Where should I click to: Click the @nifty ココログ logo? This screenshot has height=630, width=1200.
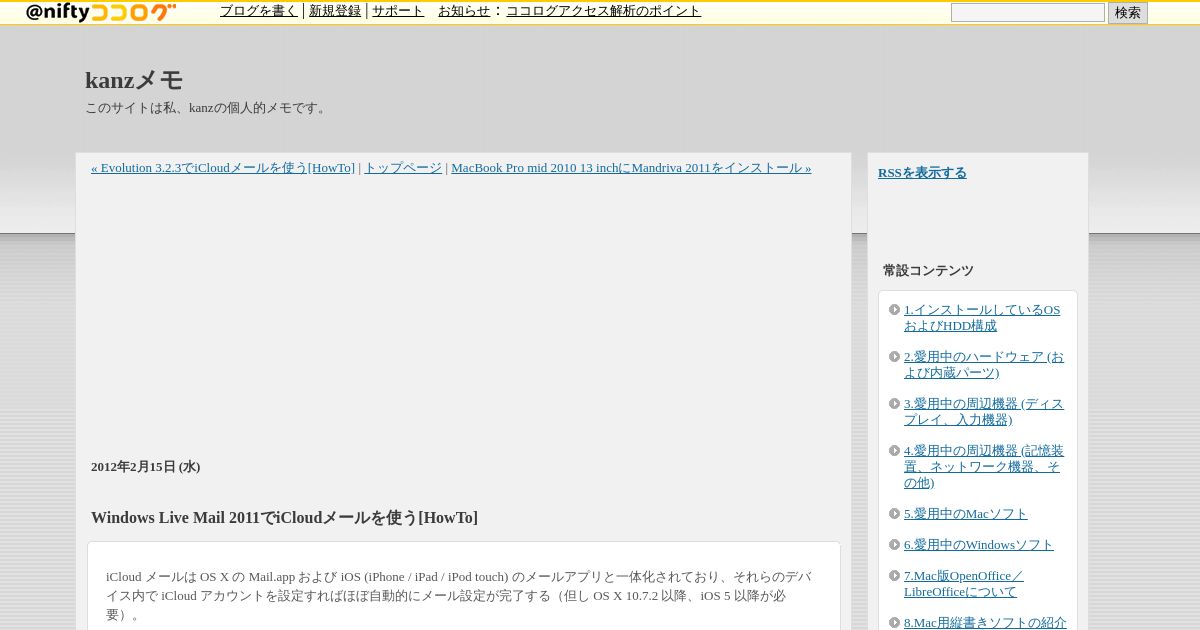100,12
